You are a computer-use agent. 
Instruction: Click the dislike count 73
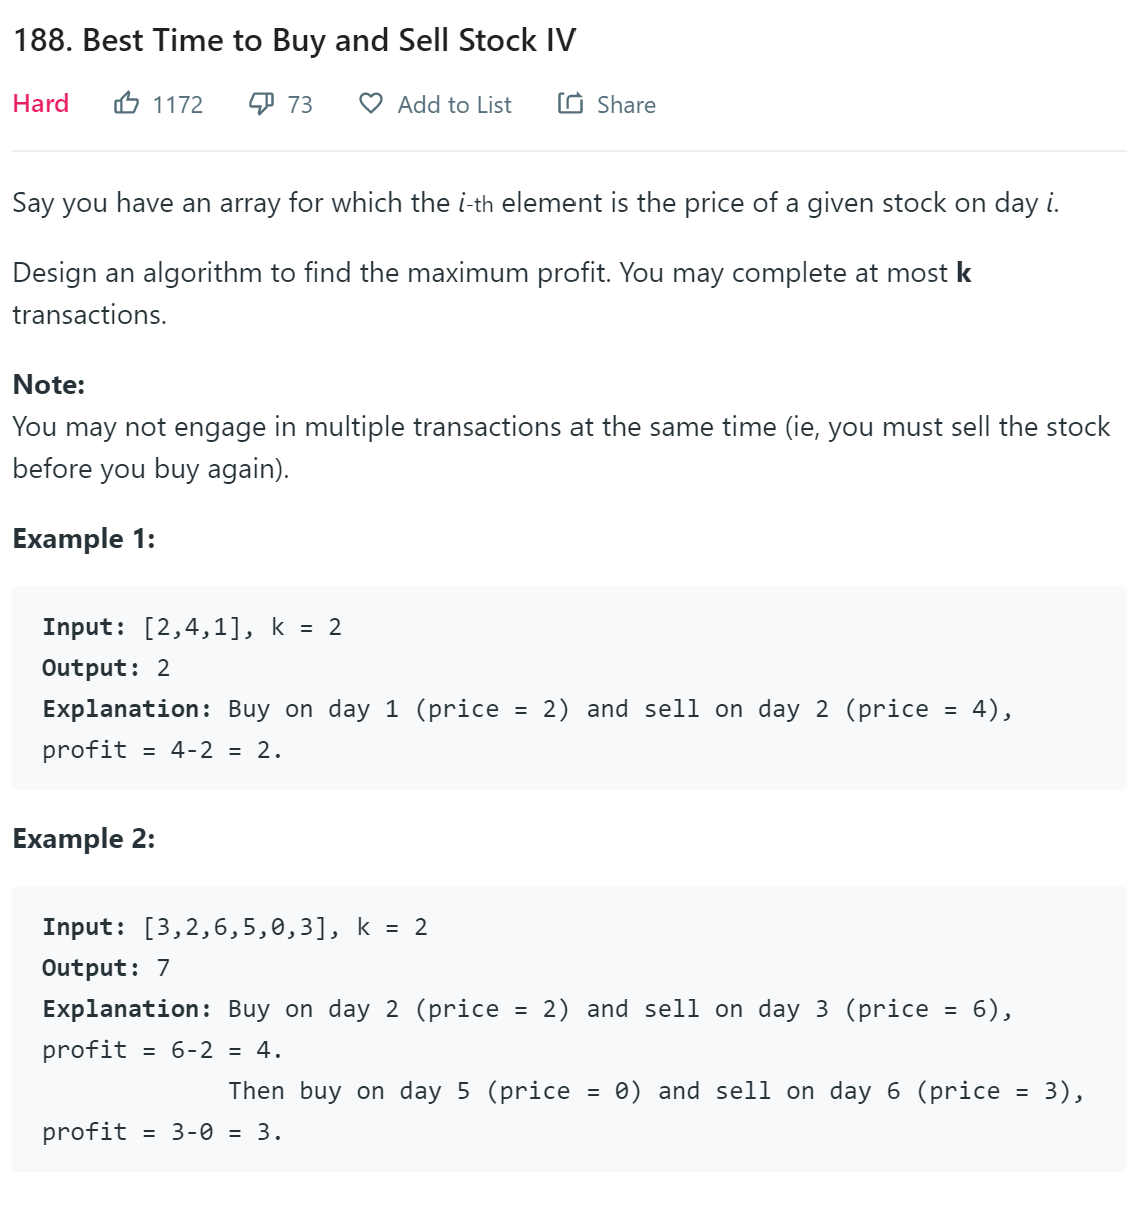point(300,105)
